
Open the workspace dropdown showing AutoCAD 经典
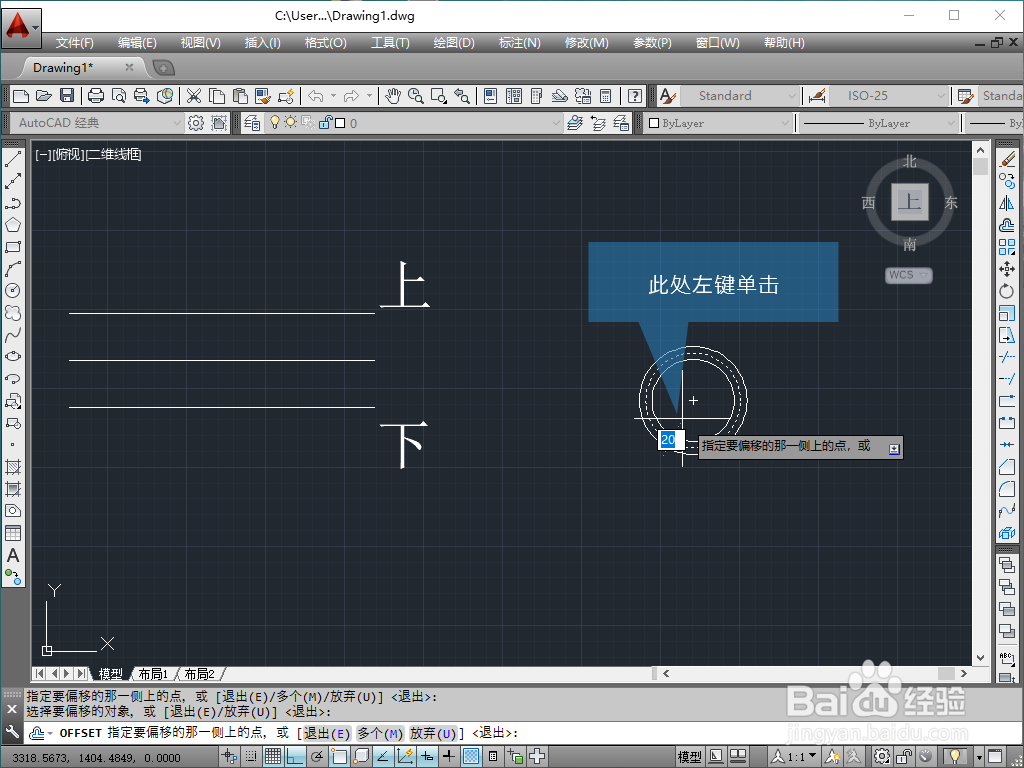click(x=95, y=122)
